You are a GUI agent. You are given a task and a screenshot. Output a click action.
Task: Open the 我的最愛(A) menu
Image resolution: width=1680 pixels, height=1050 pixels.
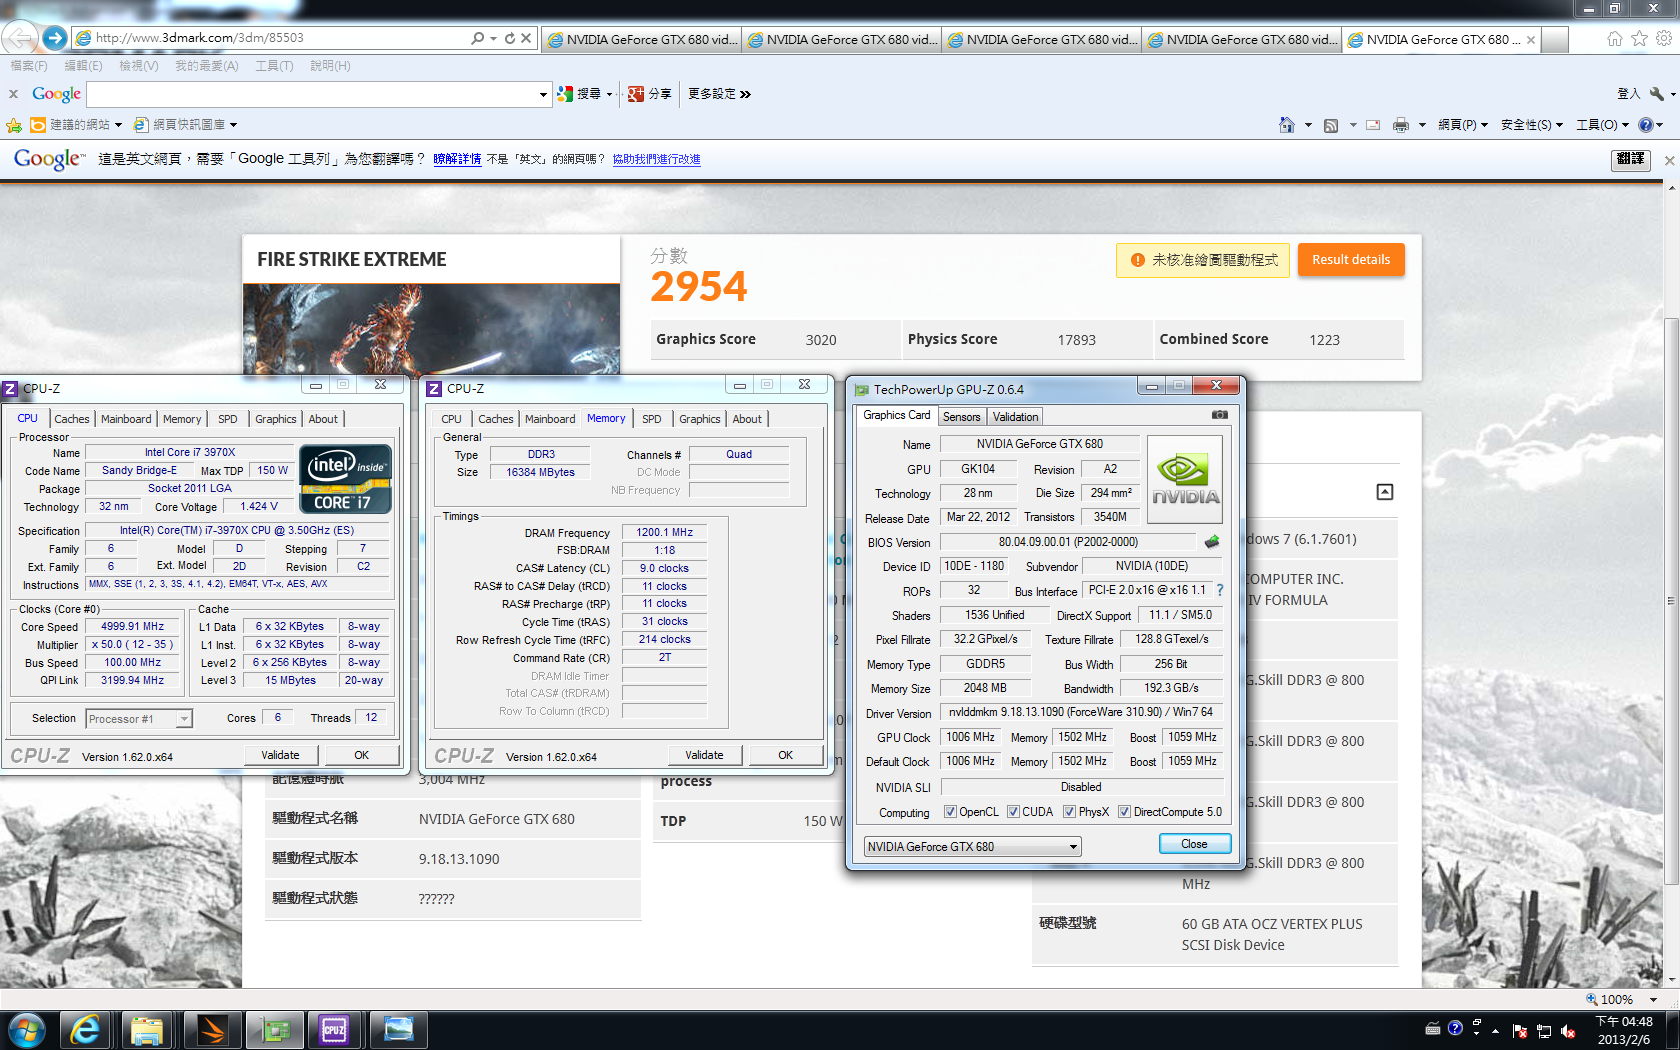tap(207, 66)
